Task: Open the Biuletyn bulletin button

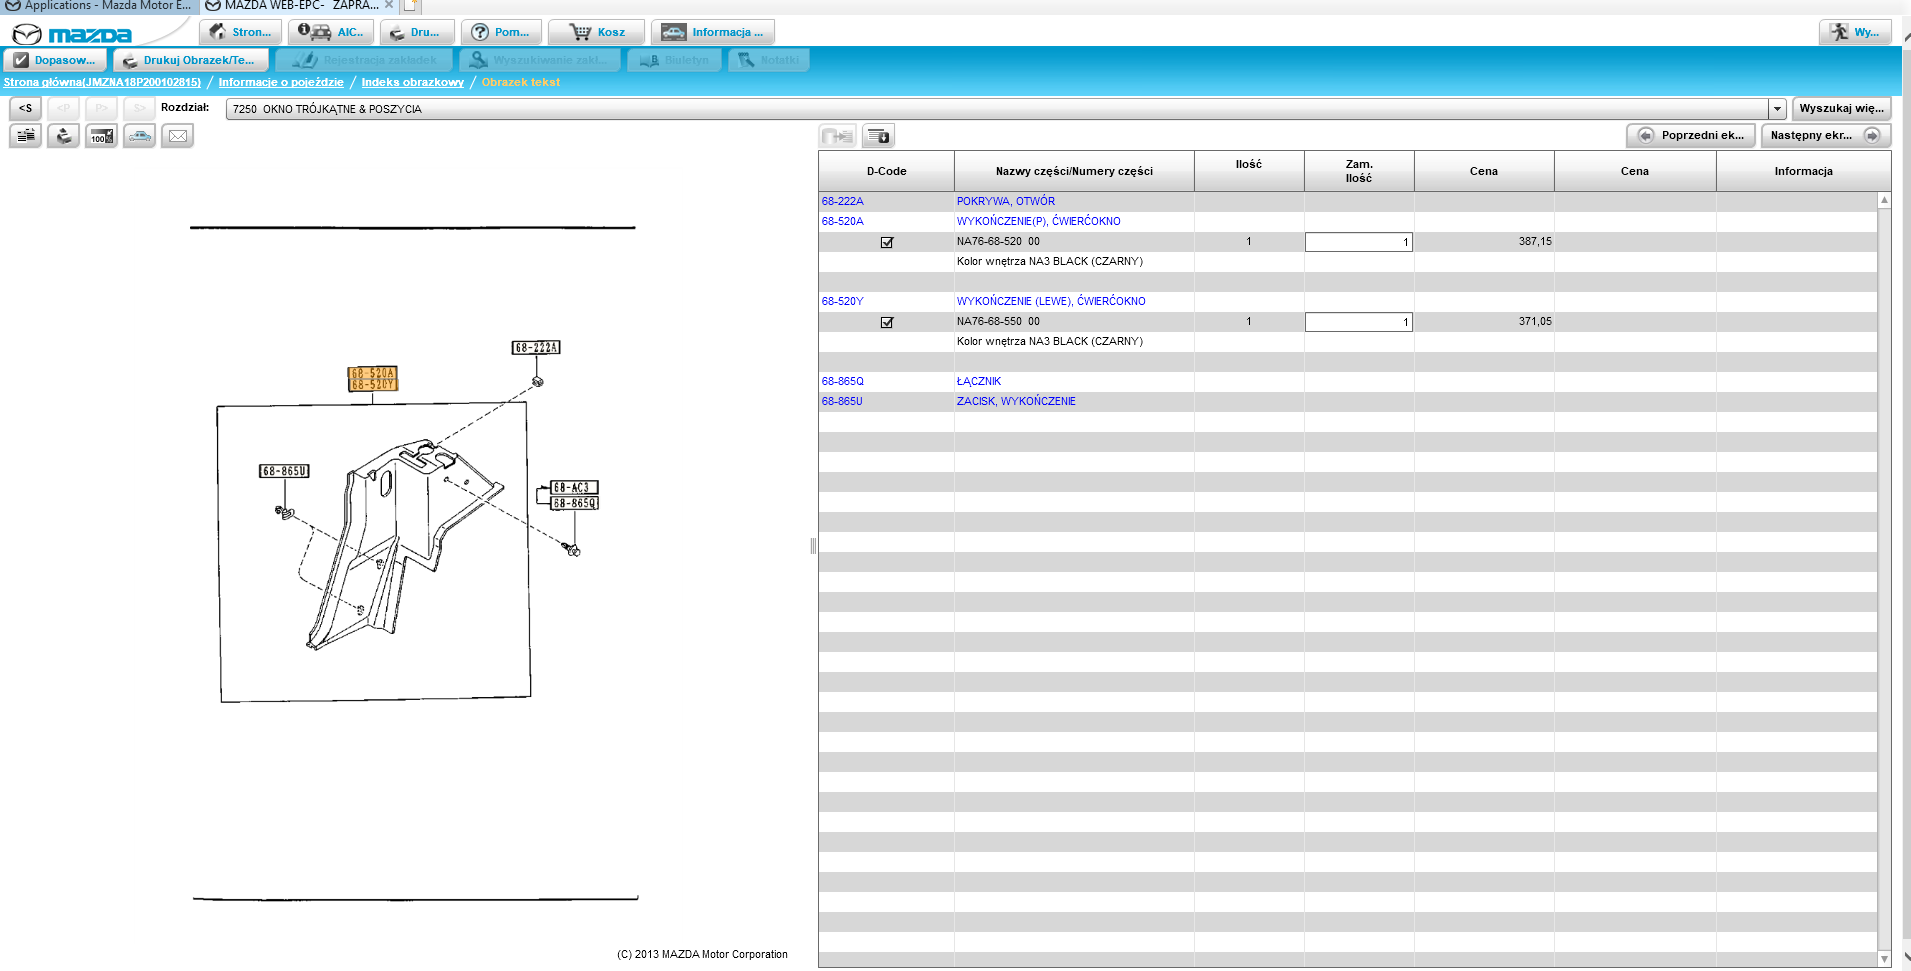Action: 674,60
